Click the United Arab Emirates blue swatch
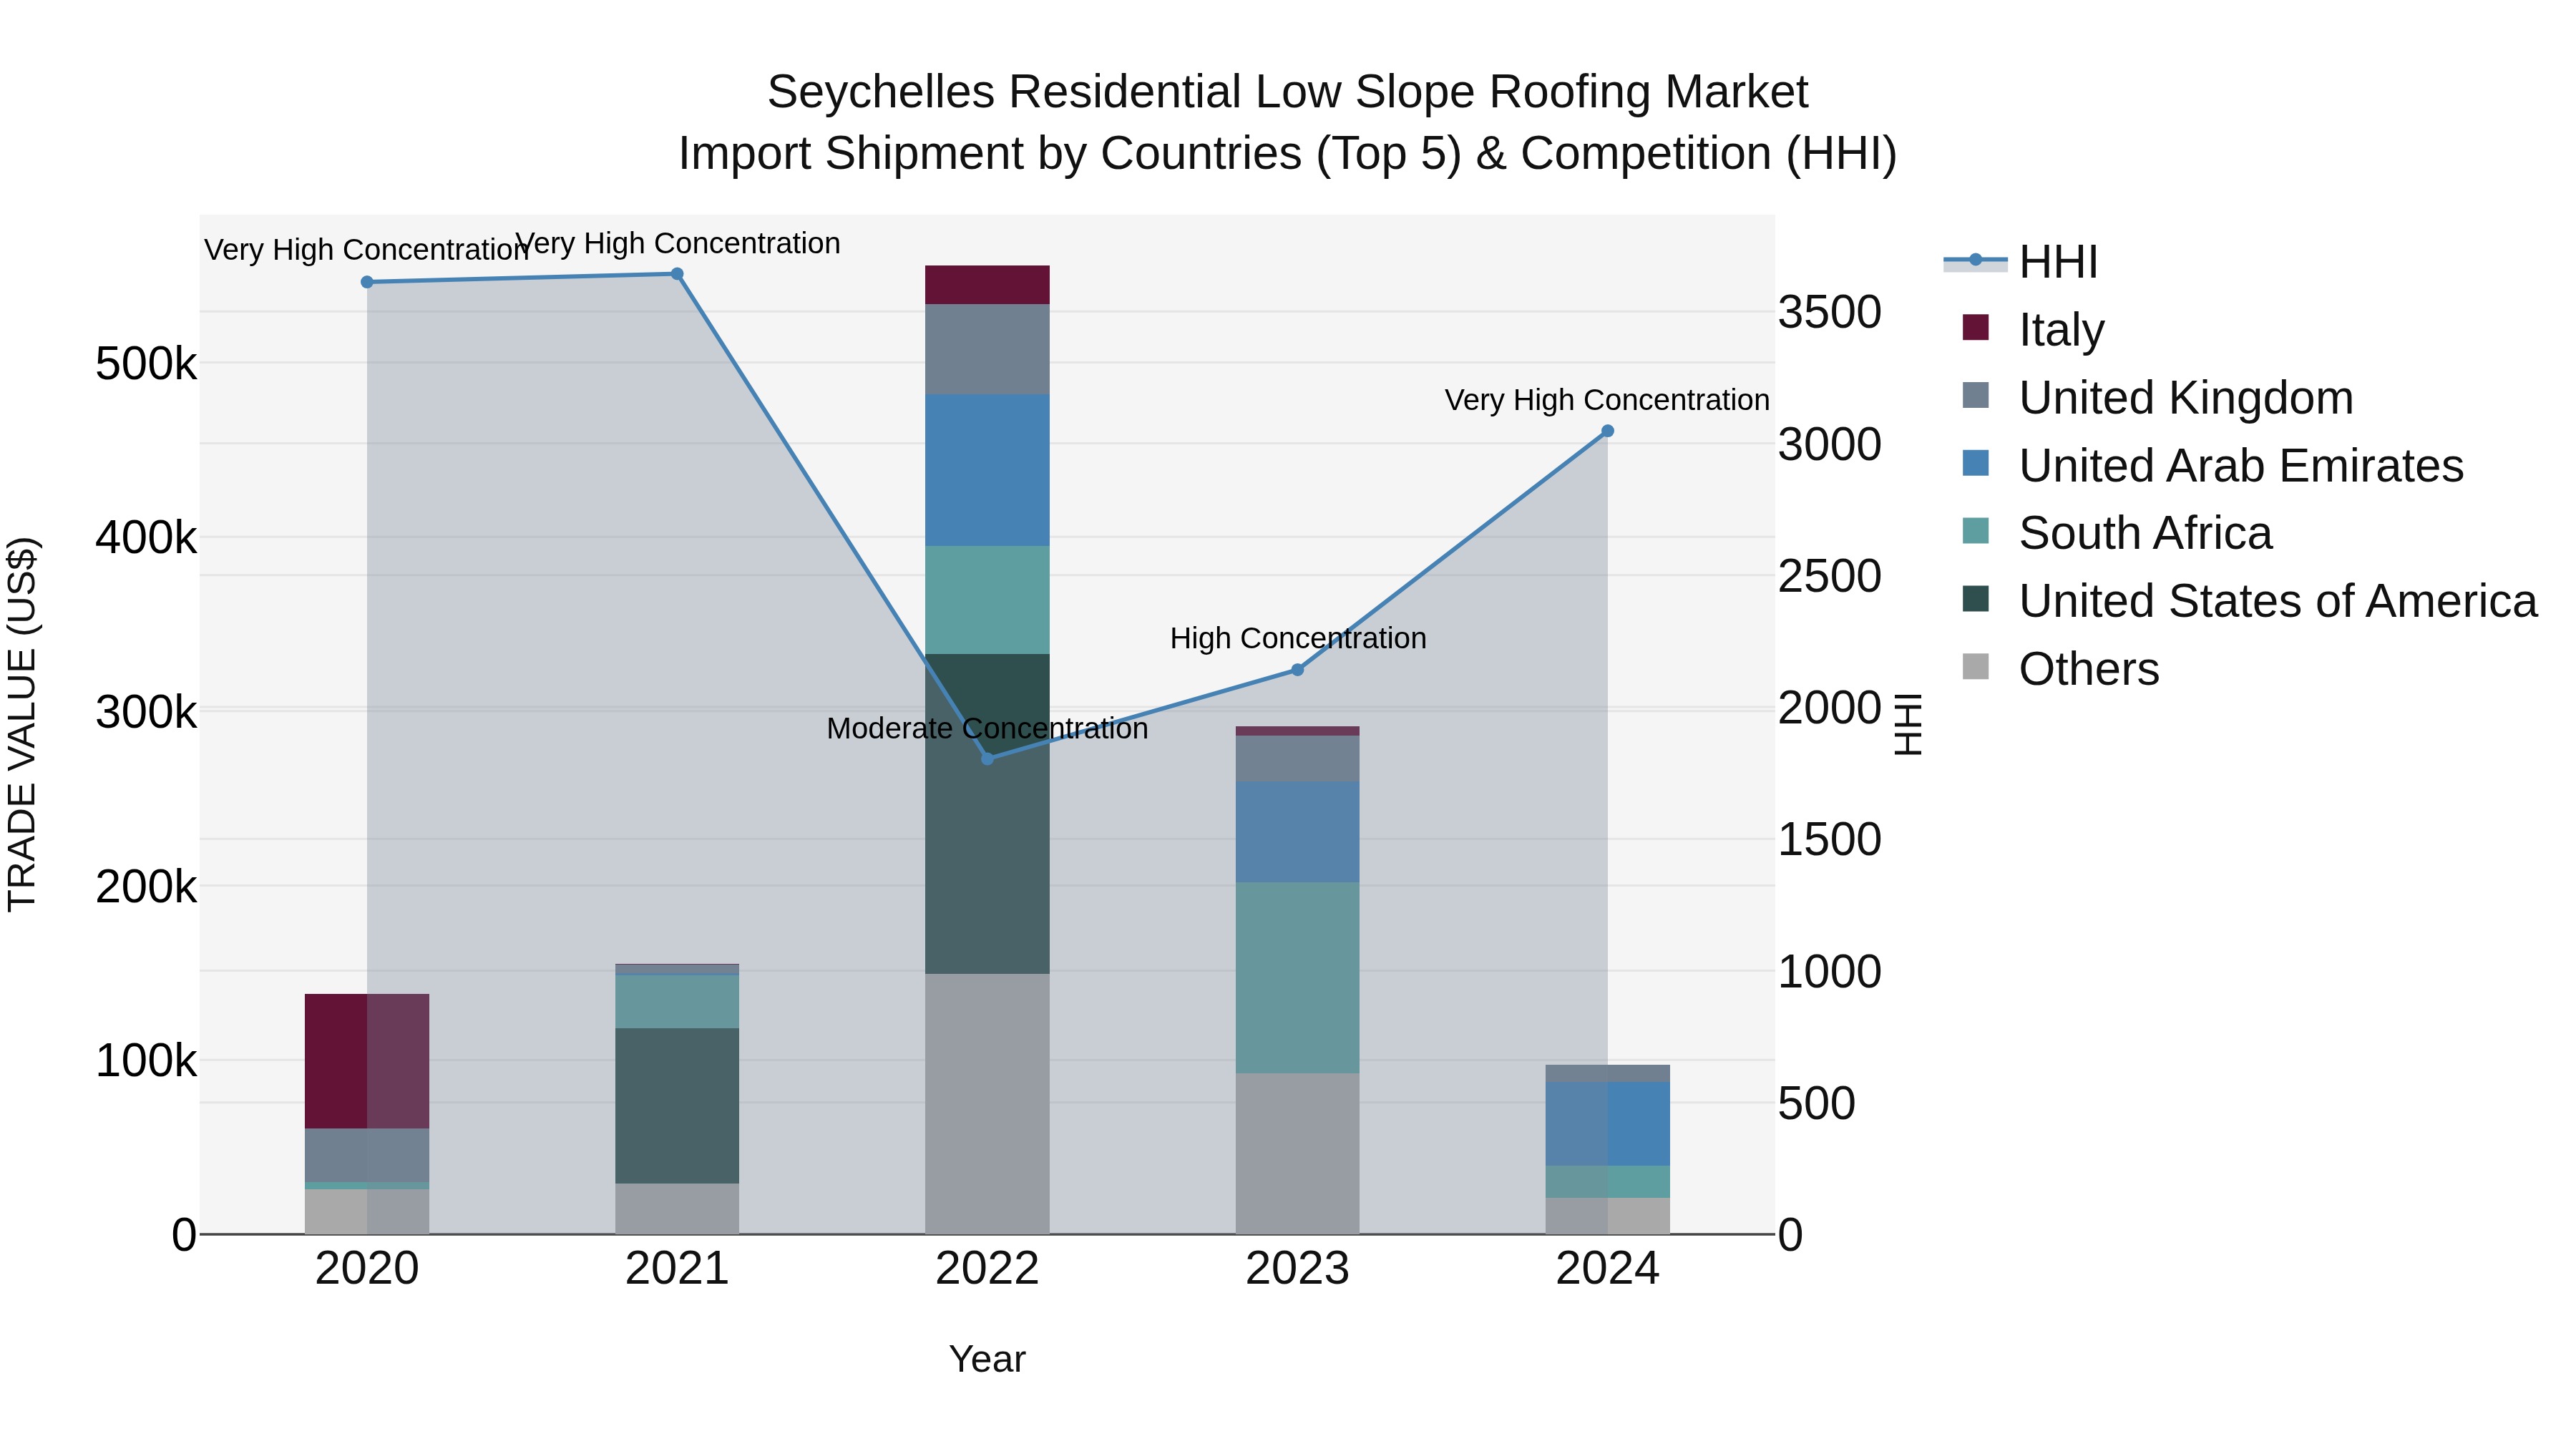 tap(1975, 463)
